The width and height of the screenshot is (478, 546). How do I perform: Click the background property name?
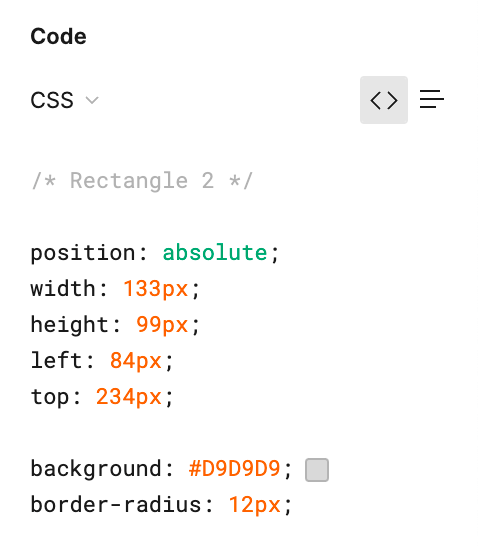coord(96,469)
